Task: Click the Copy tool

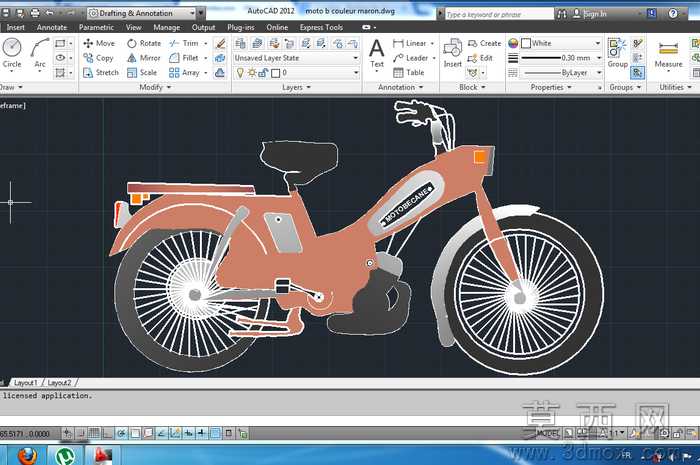Action: click(x=98, y=58)
